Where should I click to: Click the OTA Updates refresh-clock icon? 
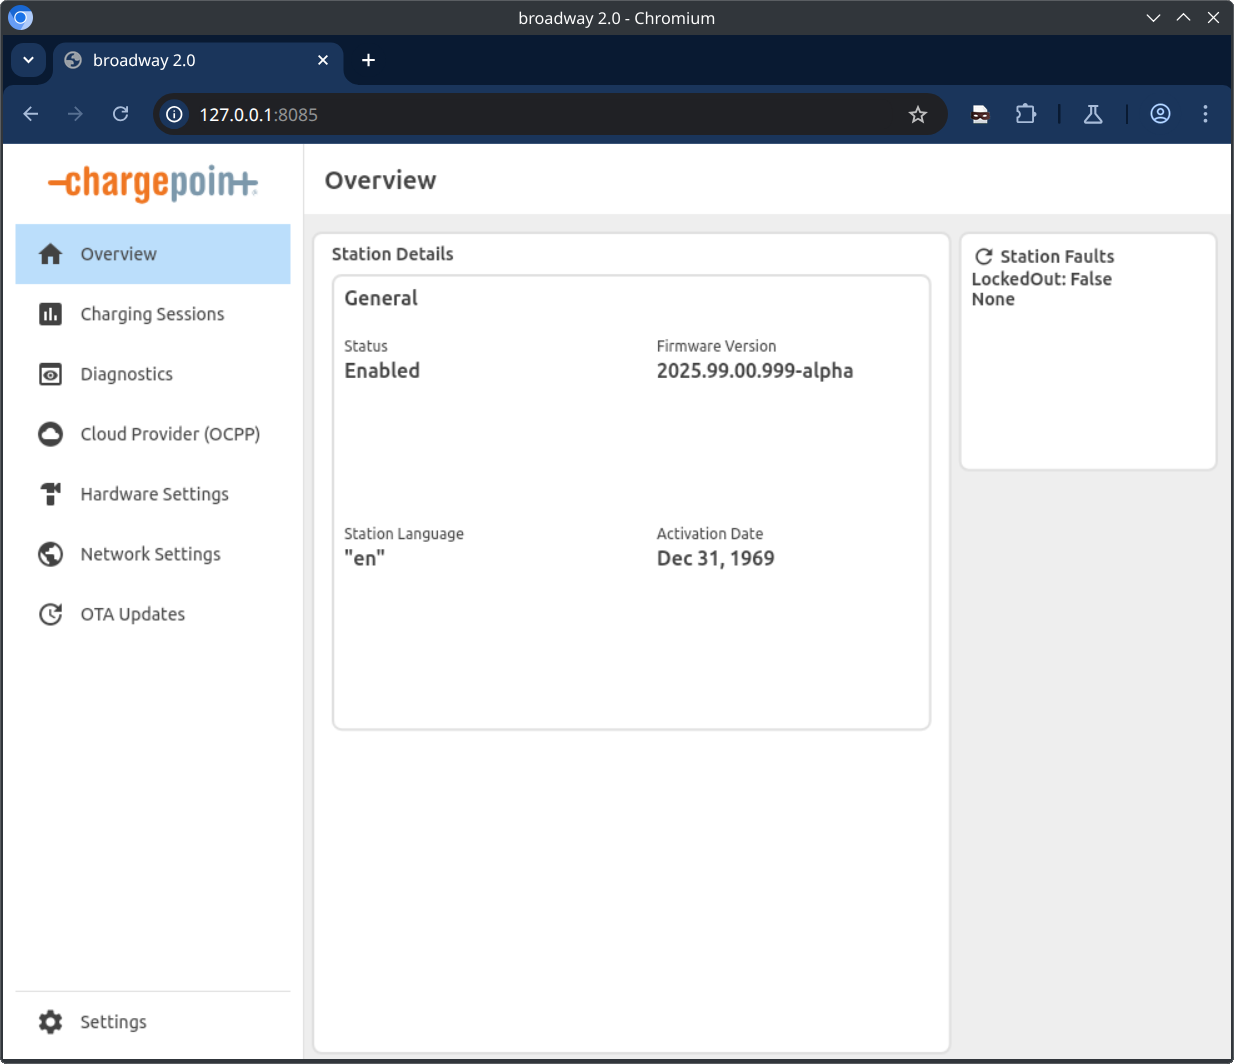50,614
